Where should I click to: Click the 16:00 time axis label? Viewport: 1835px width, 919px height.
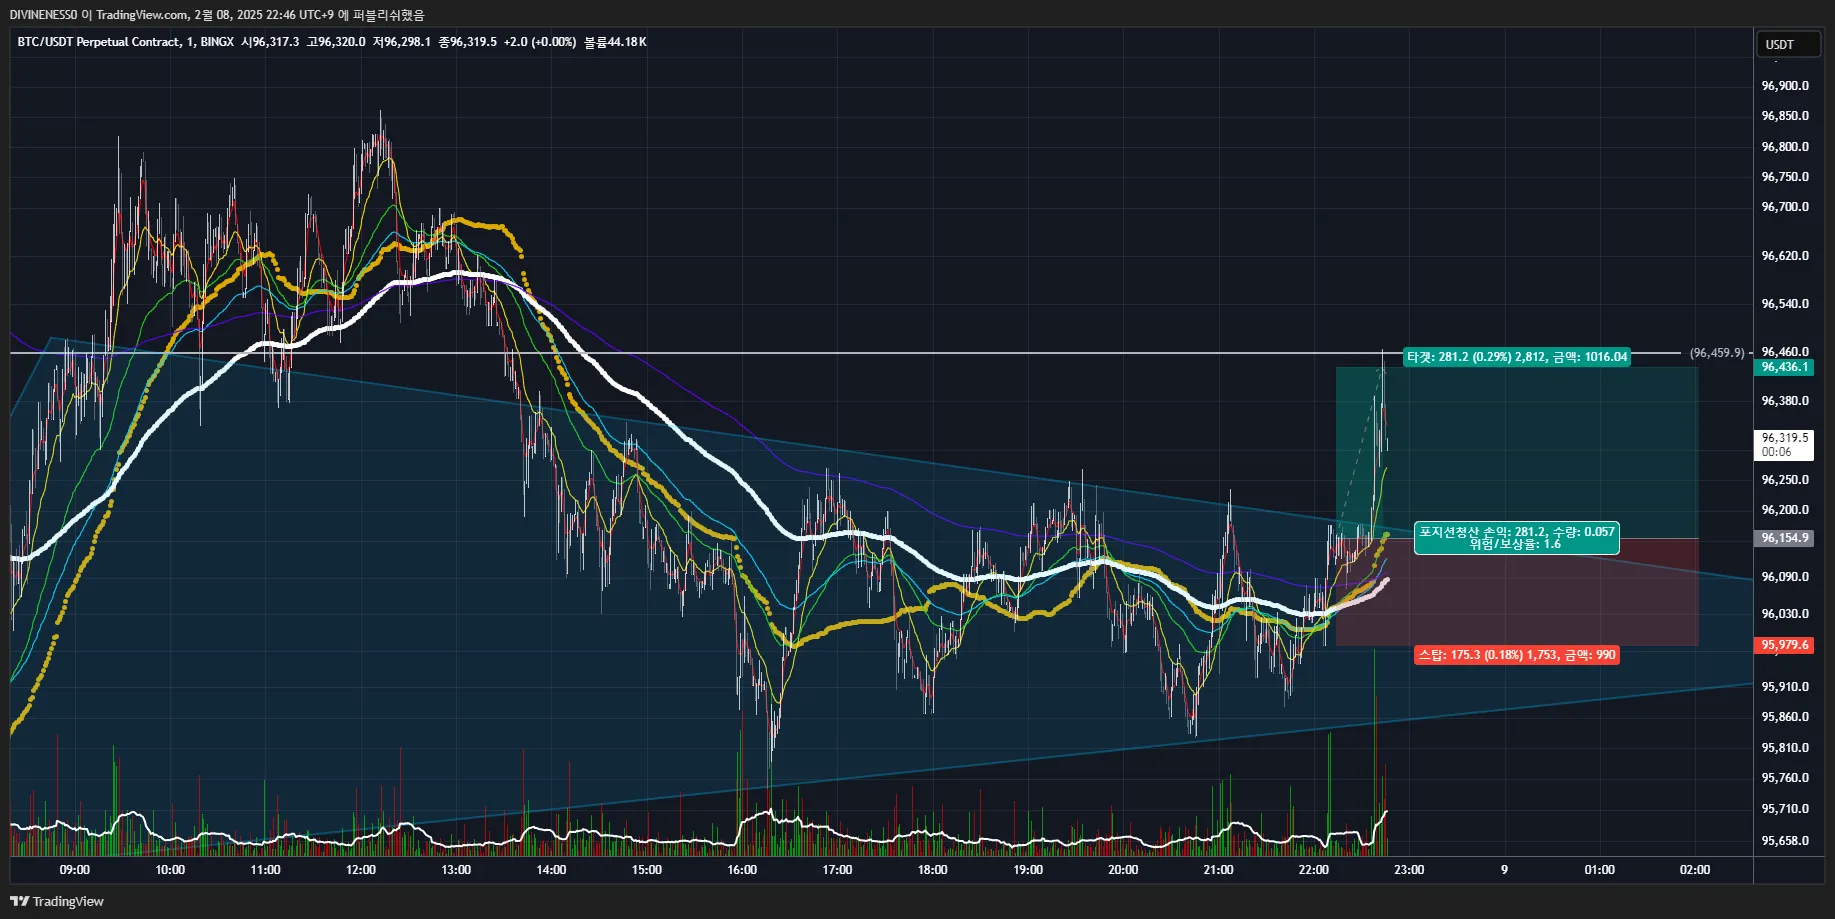(742, 870)
